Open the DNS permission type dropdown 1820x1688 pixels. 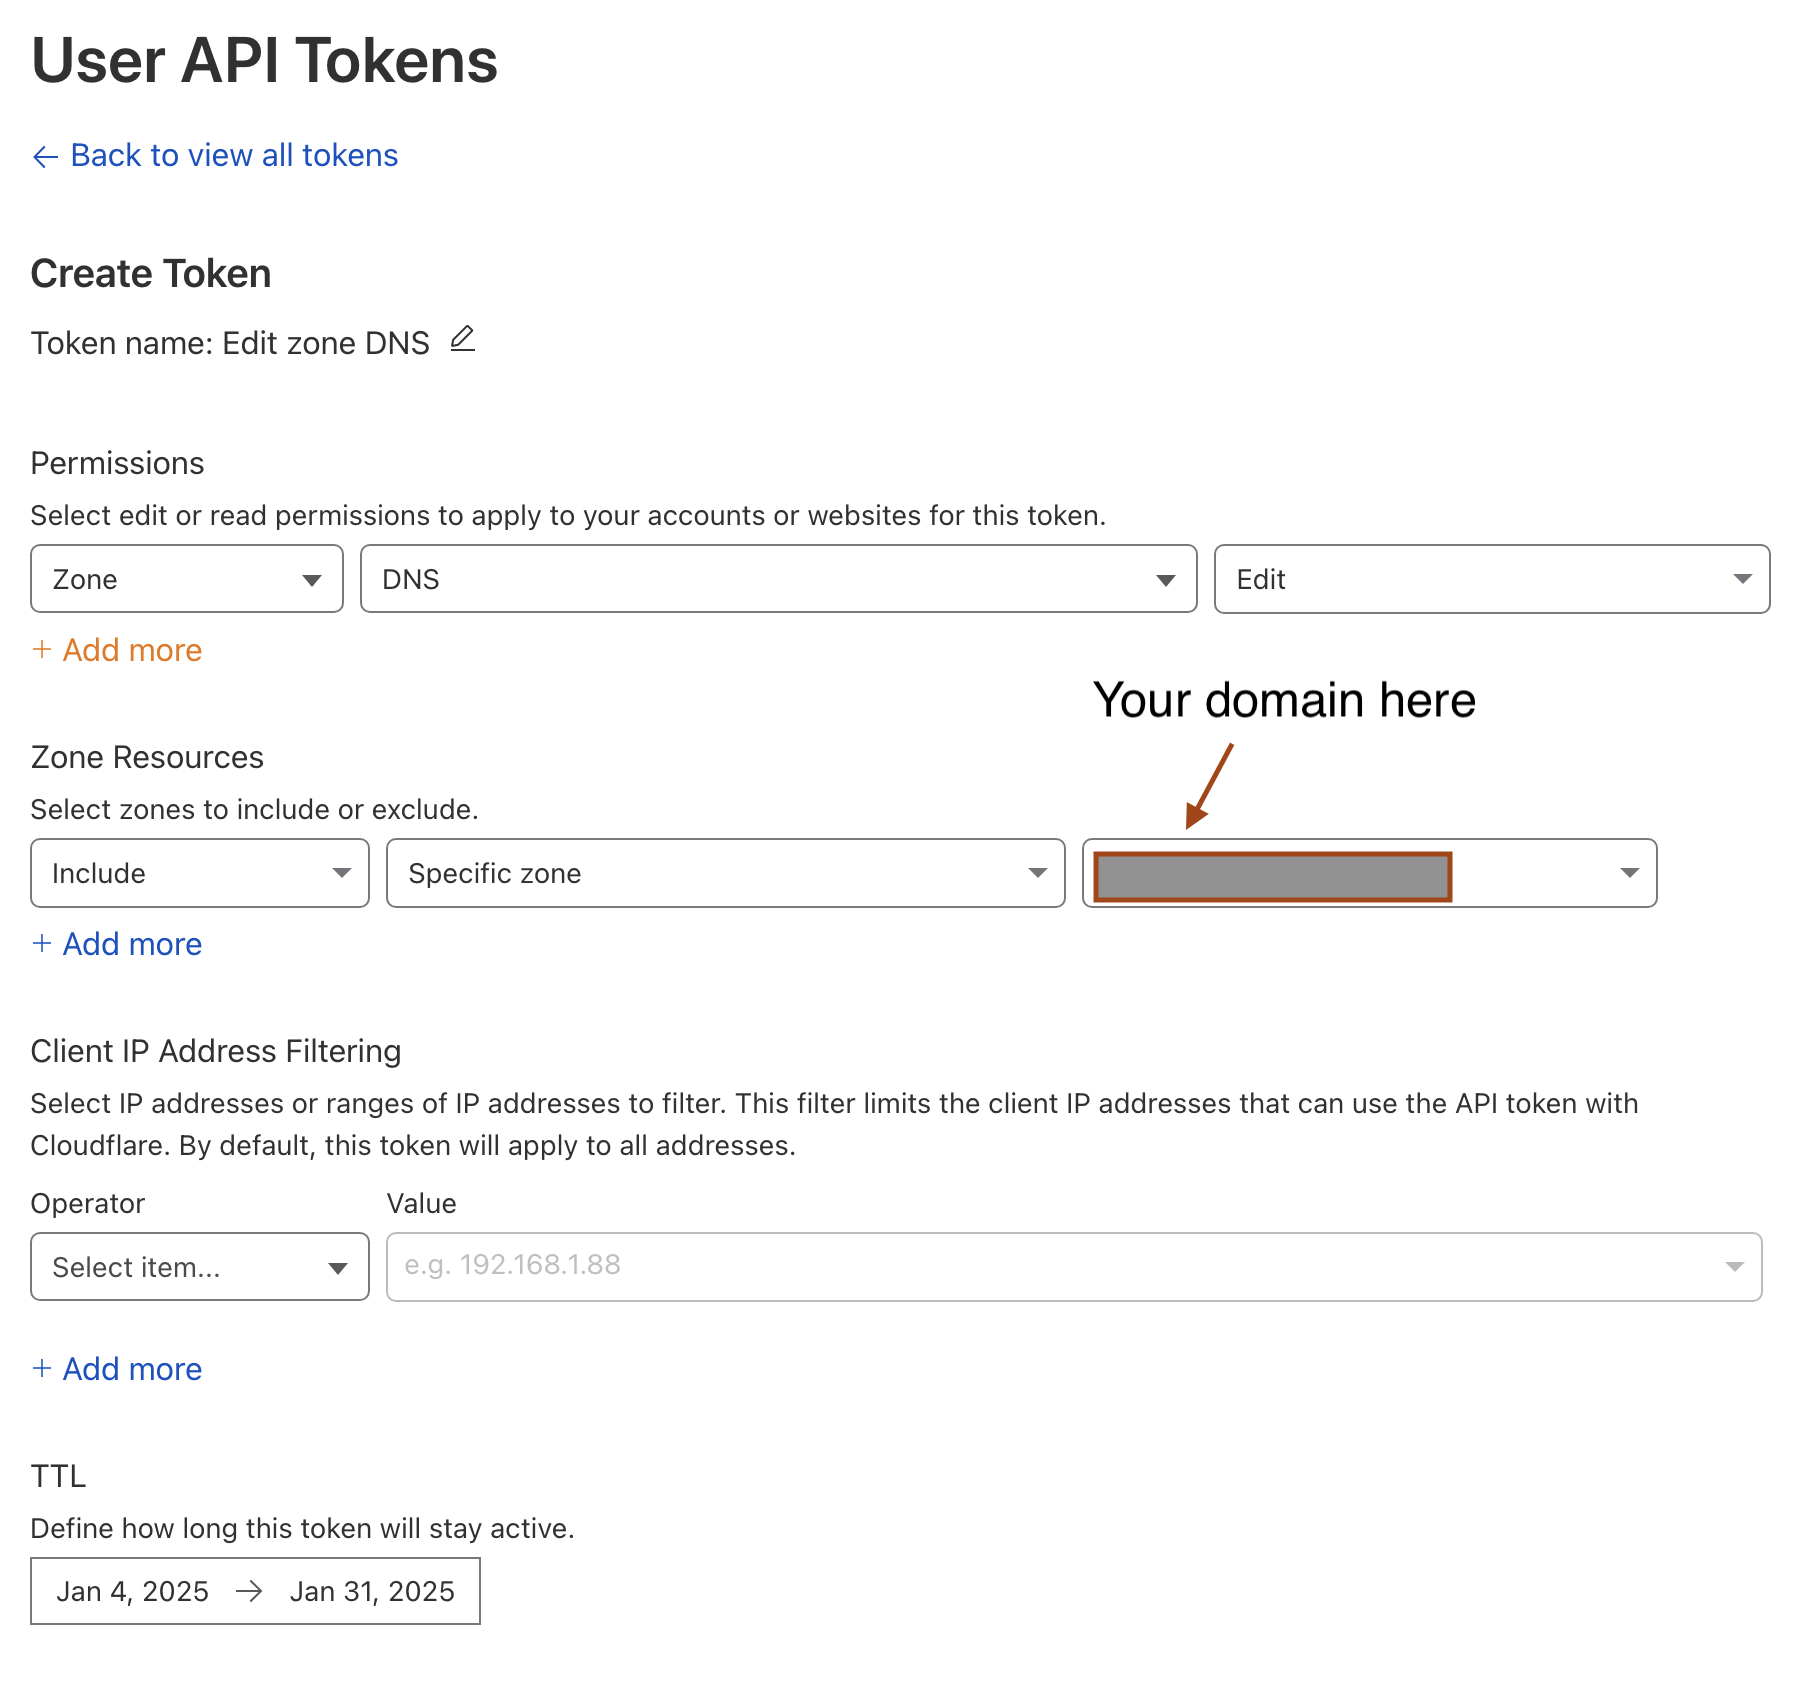pyautogui.click(x=778, y=579)
